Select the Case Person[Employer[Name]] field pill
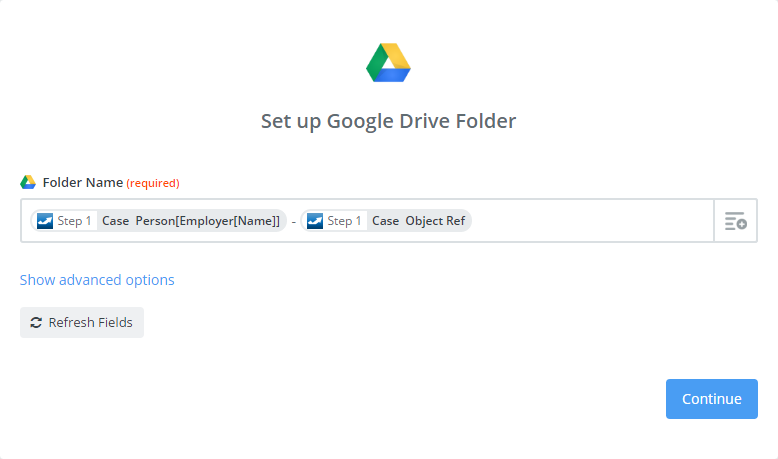 [x=159, y=221]
